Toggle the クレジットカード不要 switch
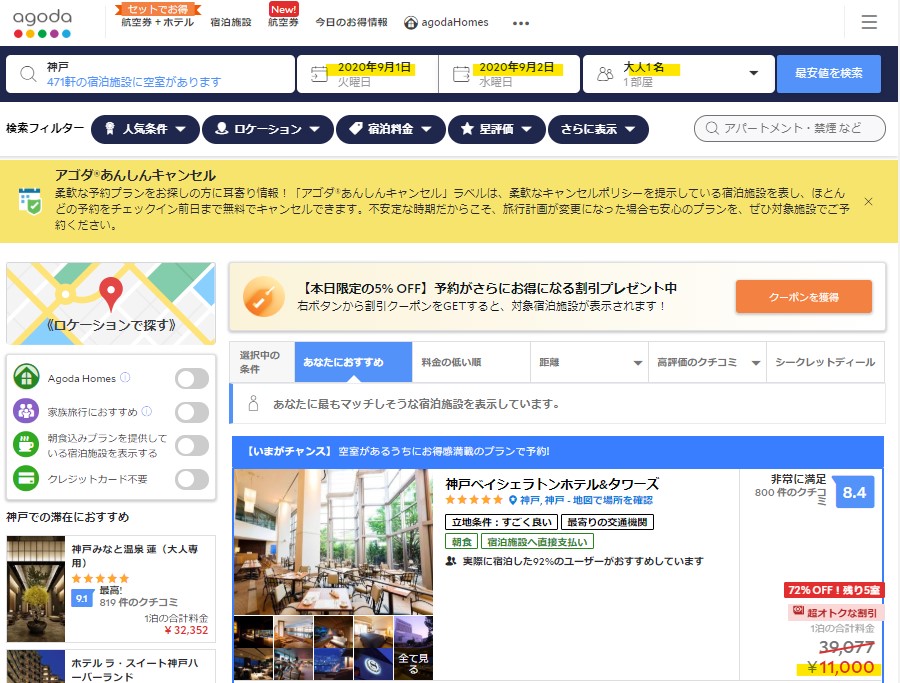This screenshot has height=683, width=900. (192, 479)
